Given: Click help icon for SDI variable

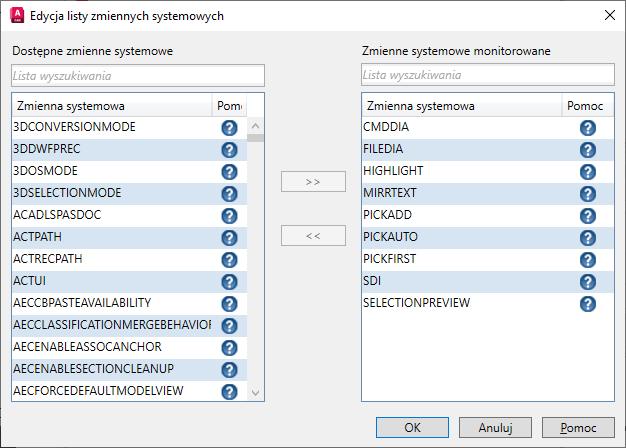Looking at the screenshot, I should tap(588, 282).
